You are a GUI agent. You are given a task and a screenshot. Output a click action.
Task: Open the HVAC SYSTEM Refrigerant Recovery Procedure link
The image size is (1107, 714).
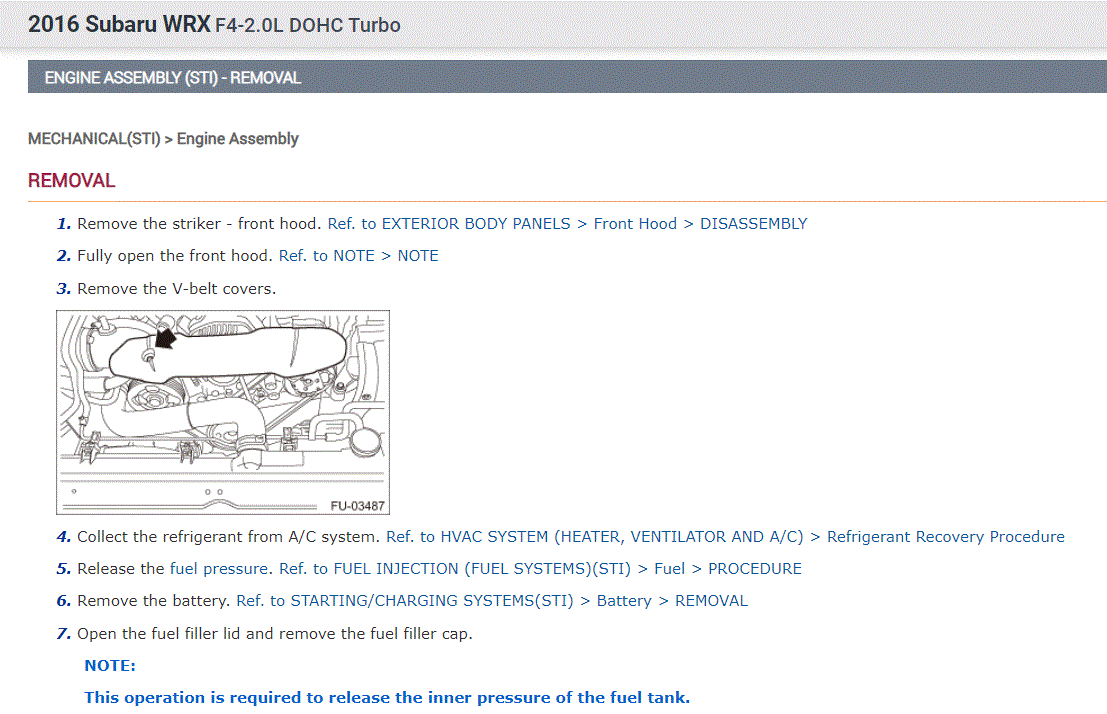(x=725, y=537)
